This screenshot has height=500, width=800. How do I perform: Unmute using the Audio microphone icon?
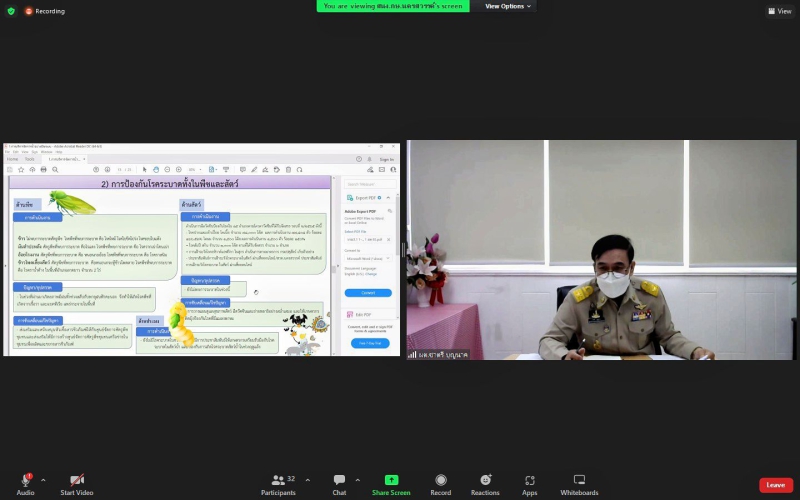pos(25,480)
